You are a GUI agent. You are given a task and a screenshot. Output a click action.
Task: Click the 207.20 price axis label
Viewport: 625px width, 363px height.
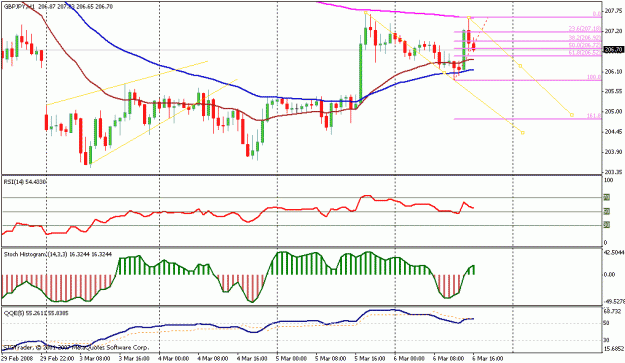[x=613, y=31]
